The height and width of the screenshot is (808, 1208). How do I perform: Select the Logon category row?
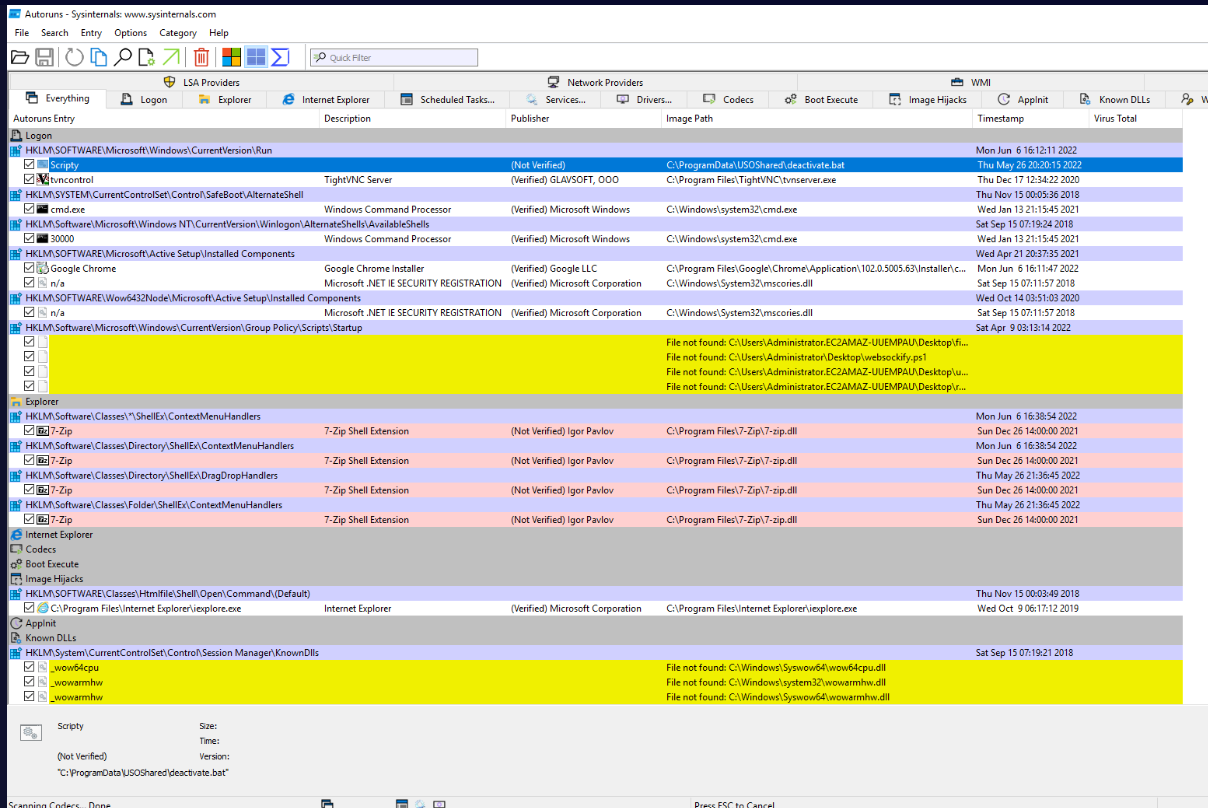coord(595,135)
